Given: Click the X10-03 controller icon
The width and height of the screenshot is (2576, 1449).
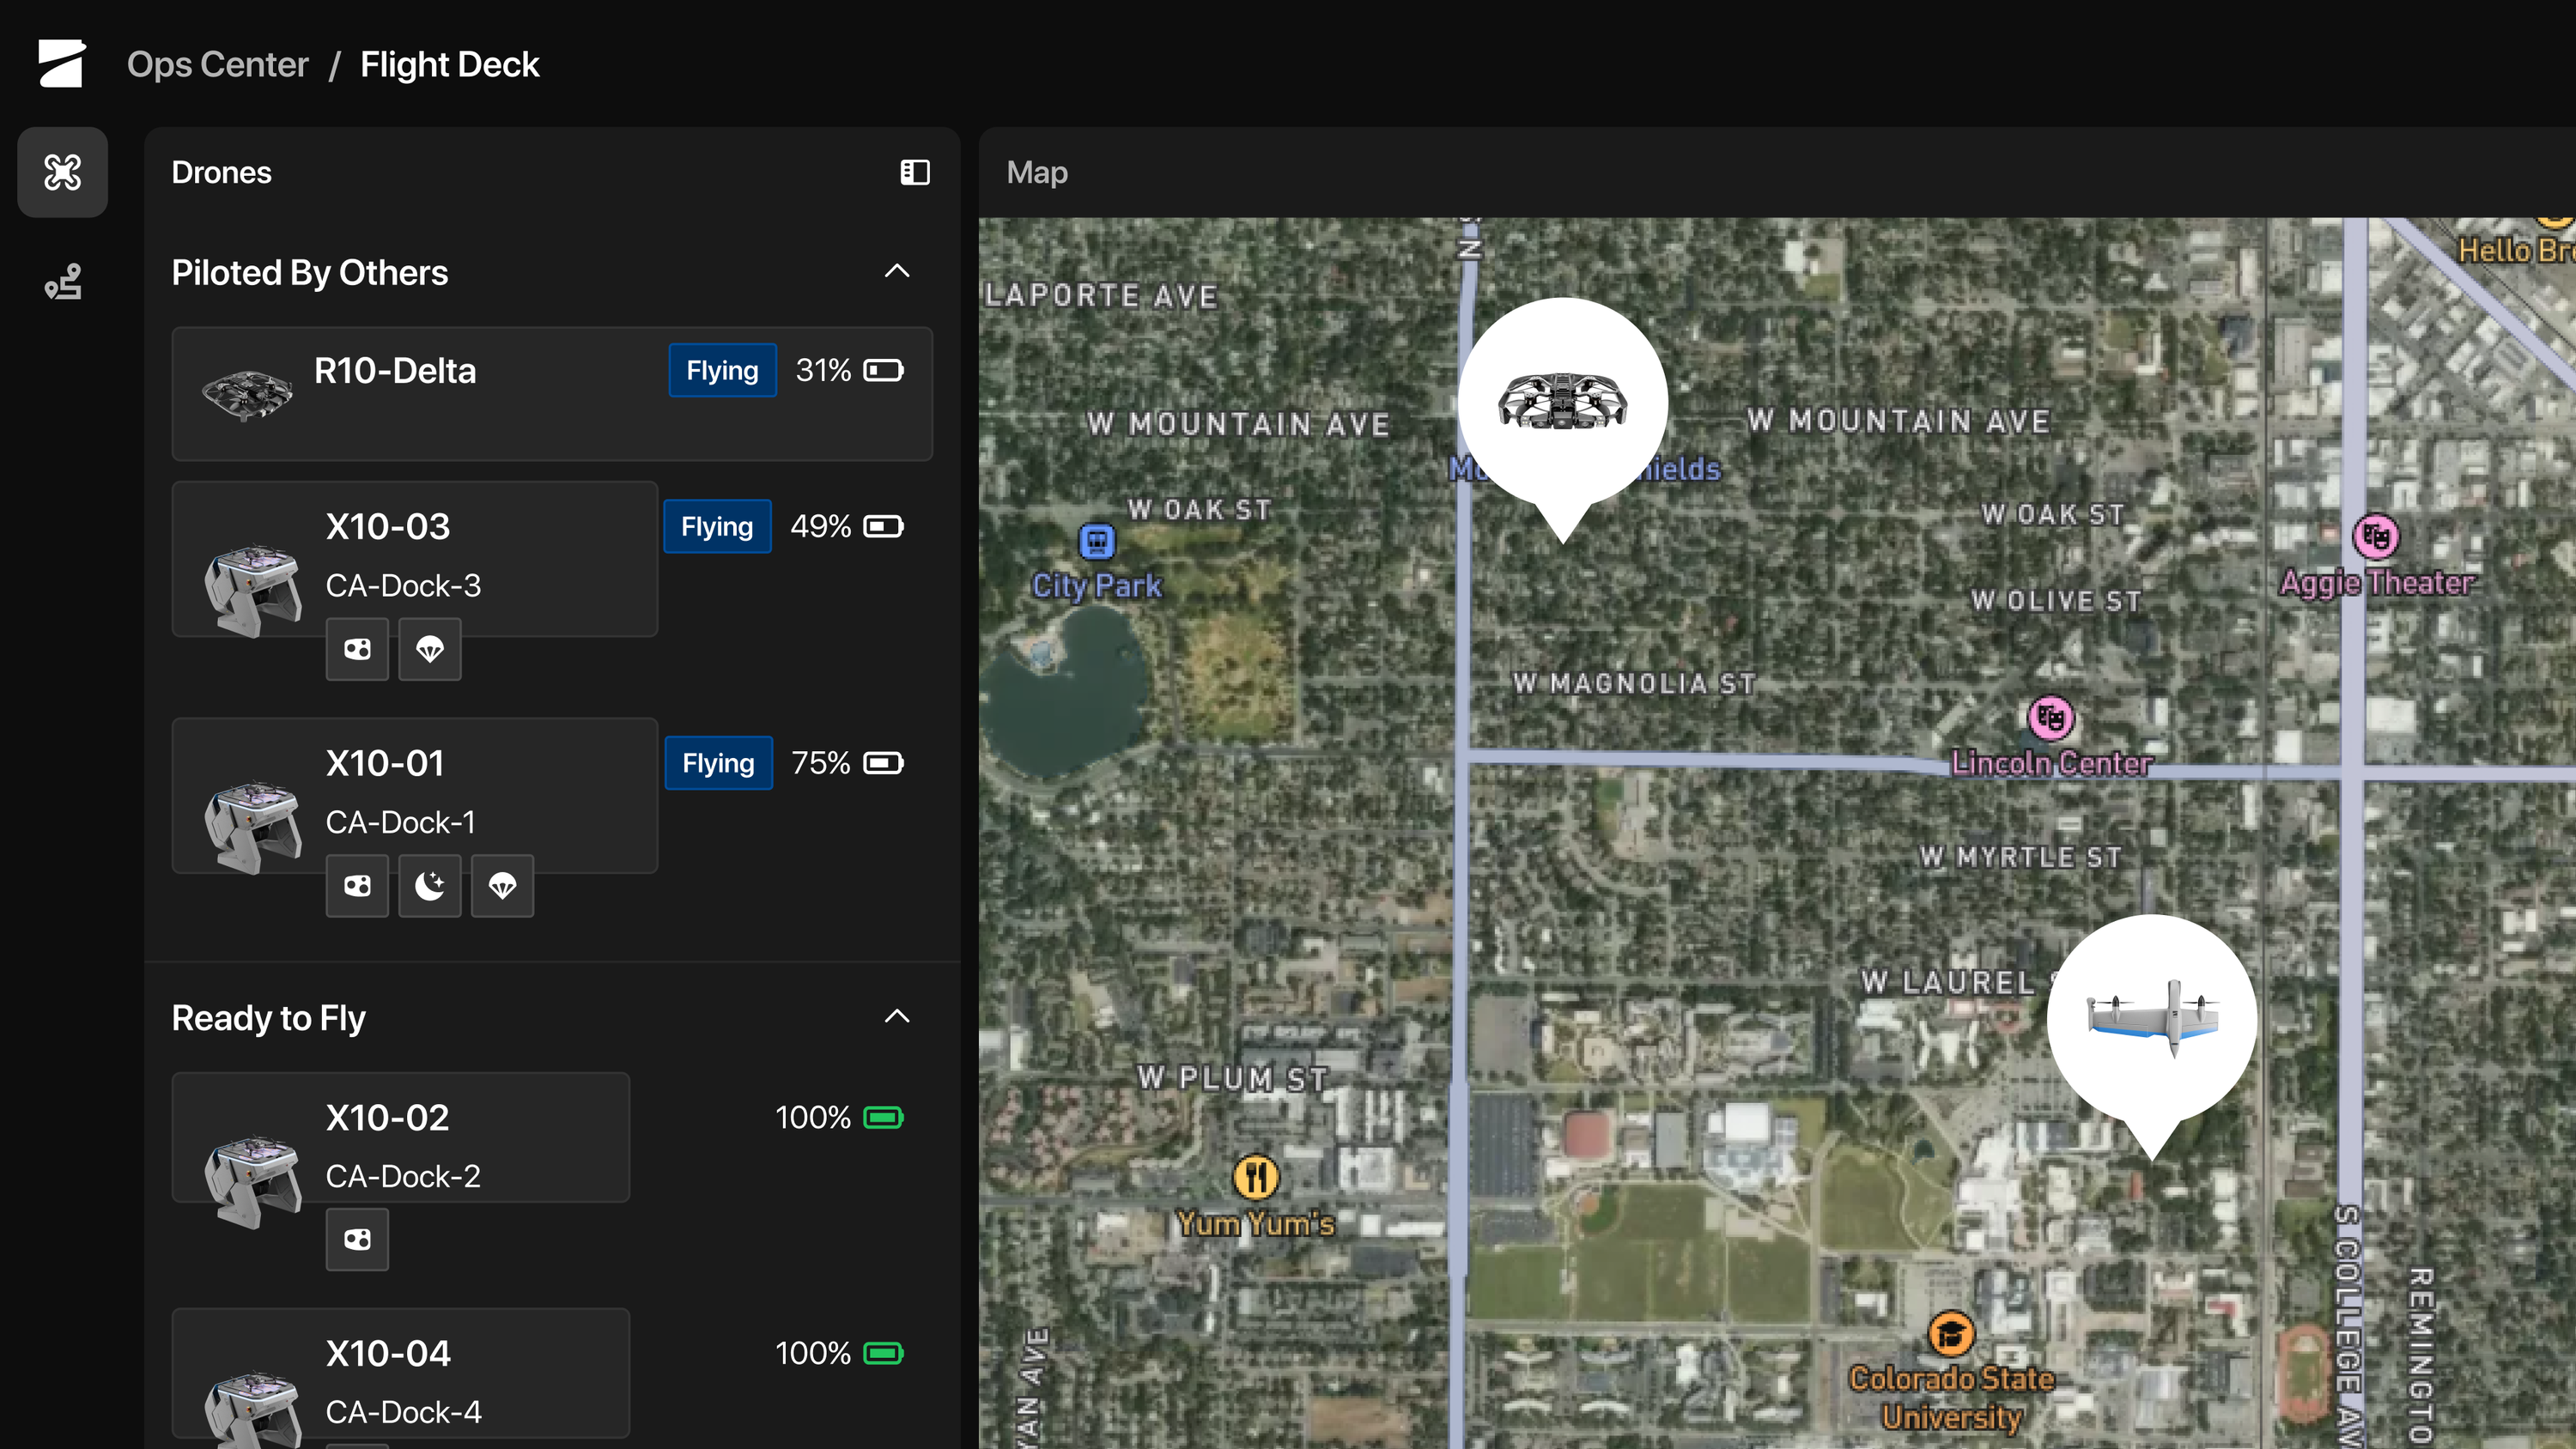Looking at the screenshot, I should coord(357,650).
